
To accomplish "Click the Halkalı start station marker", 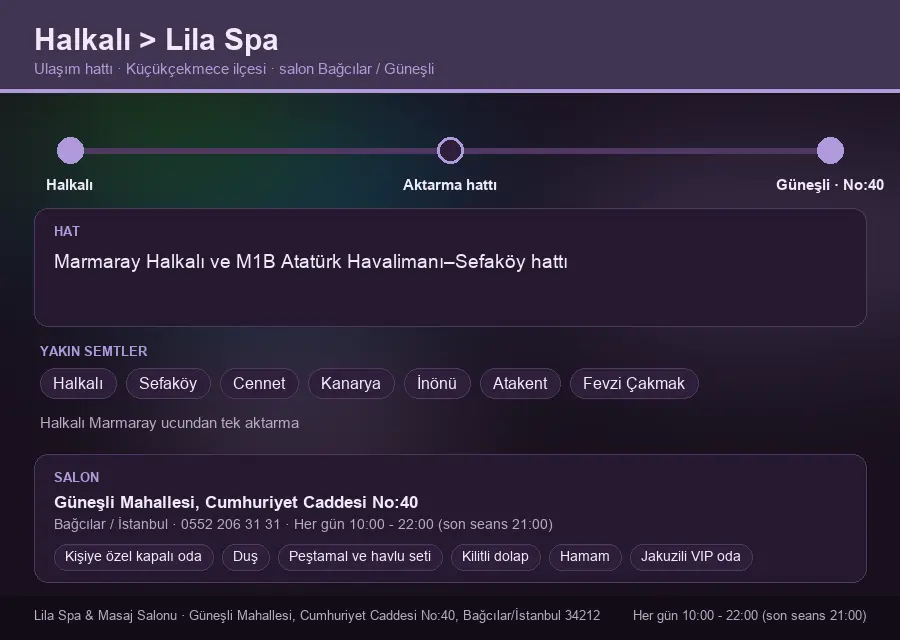I will [x=71, y=150].
